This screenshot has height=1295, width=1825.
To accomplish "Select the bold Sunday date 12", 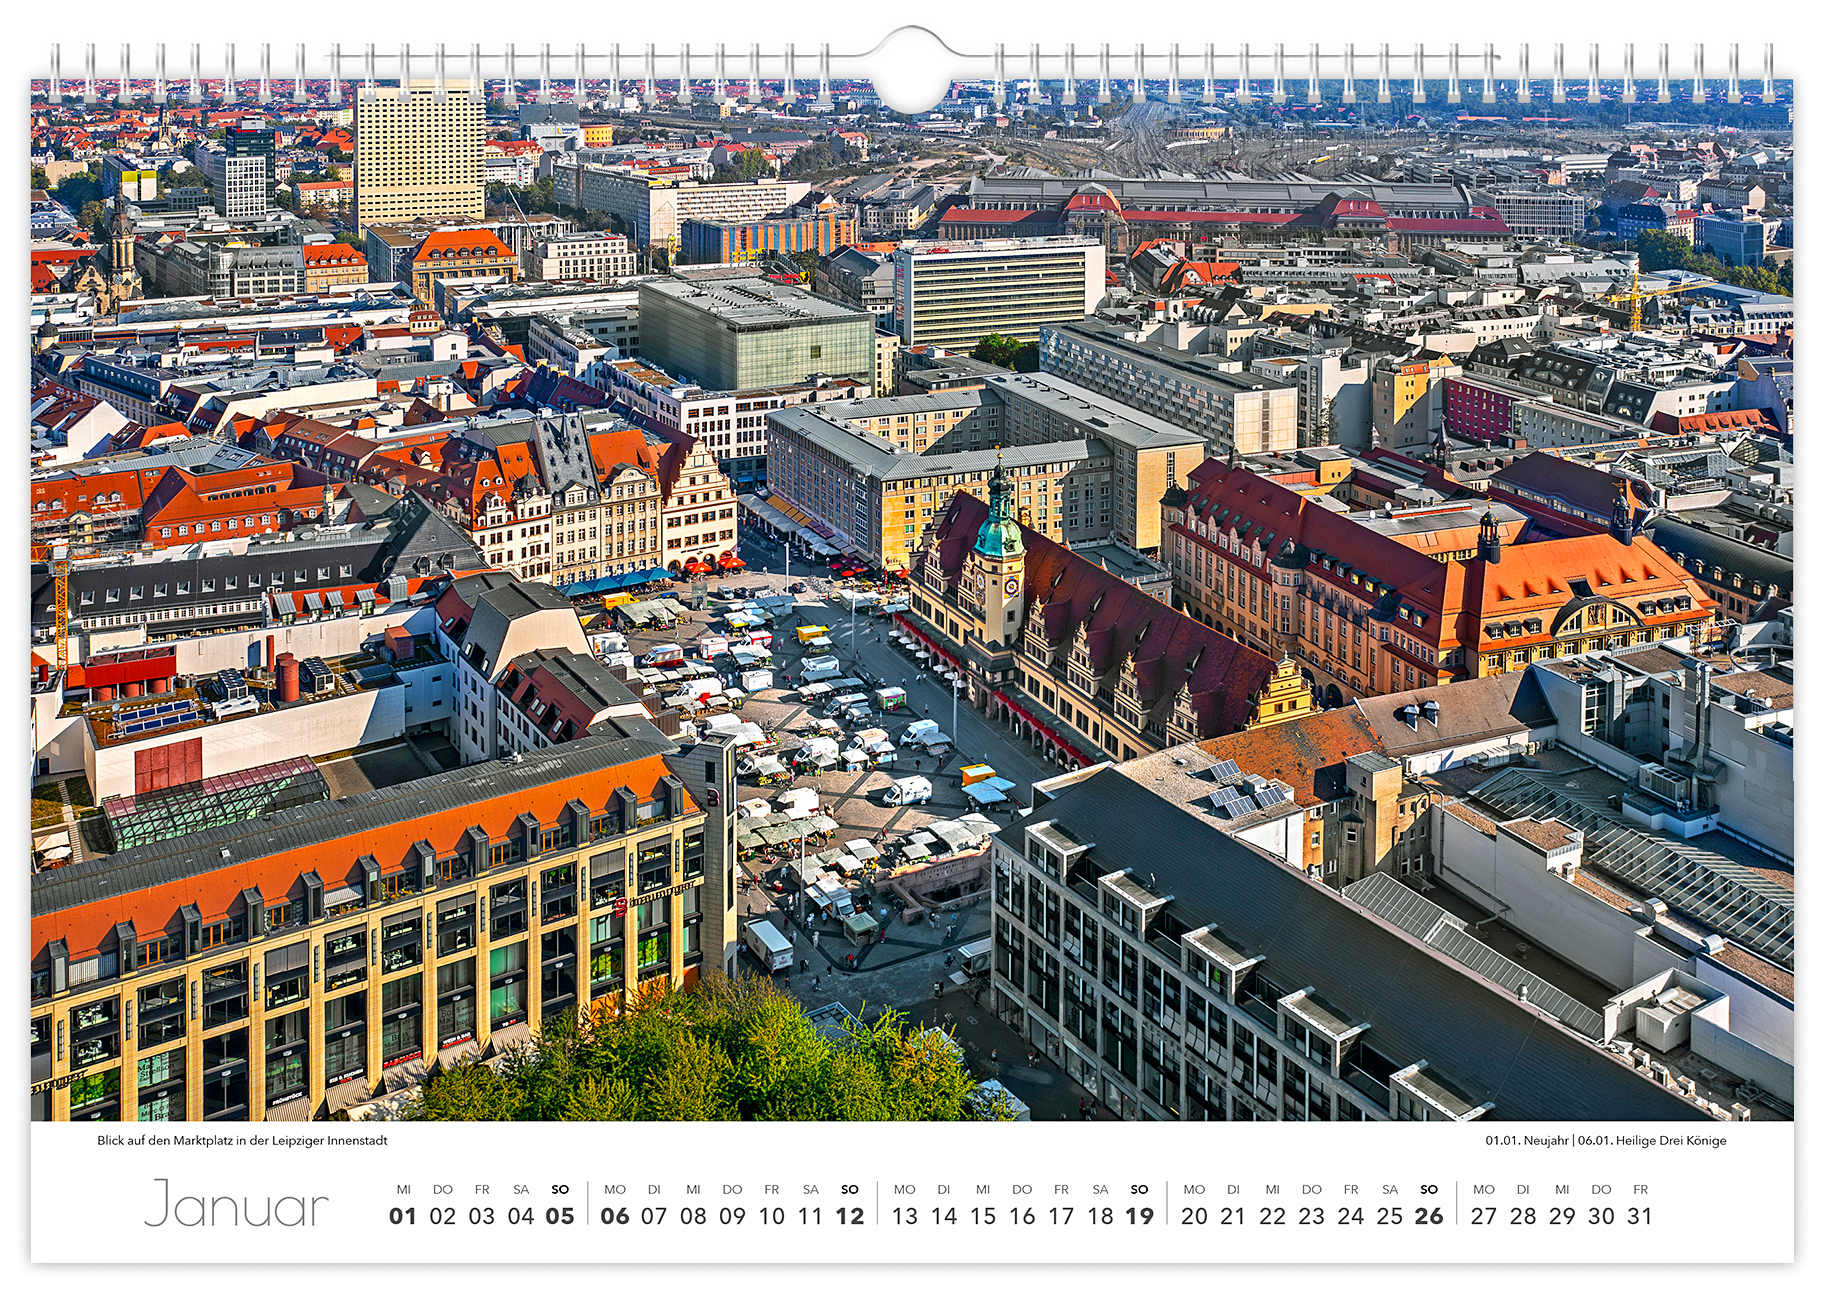I will 850,1216.
